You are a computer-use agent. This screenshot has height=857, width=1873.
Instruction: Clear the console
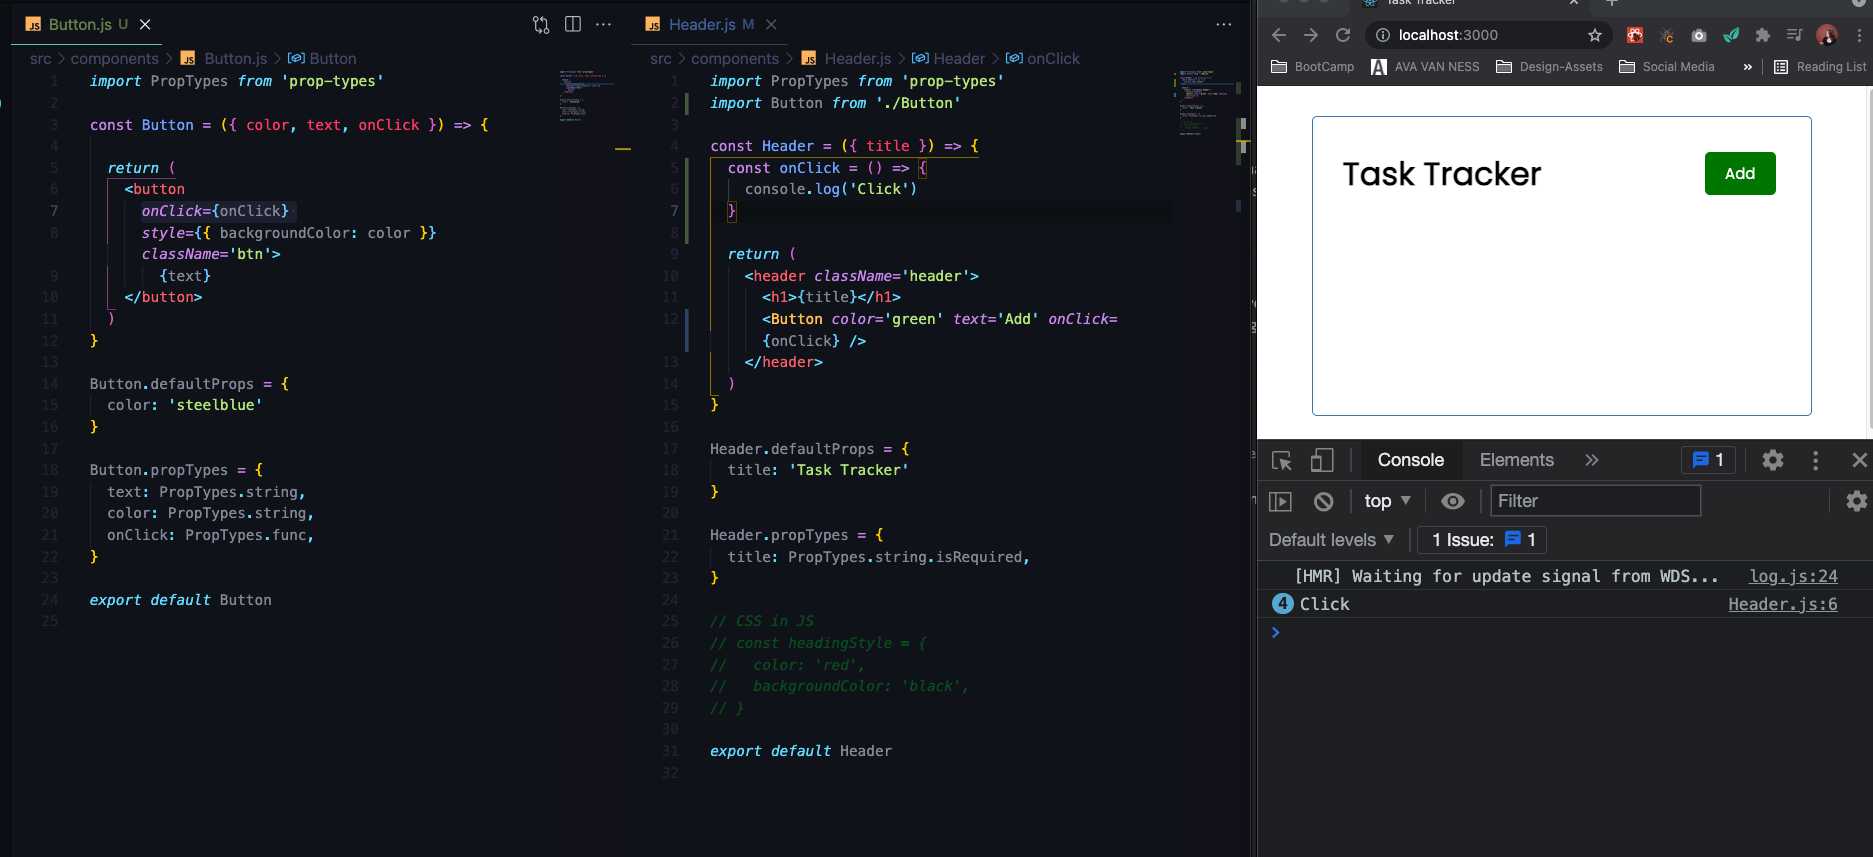[1324, 501]
